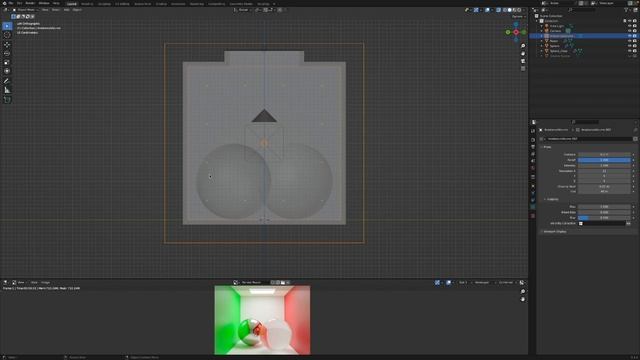Click the Falloff slider

[x=604, y=160]
